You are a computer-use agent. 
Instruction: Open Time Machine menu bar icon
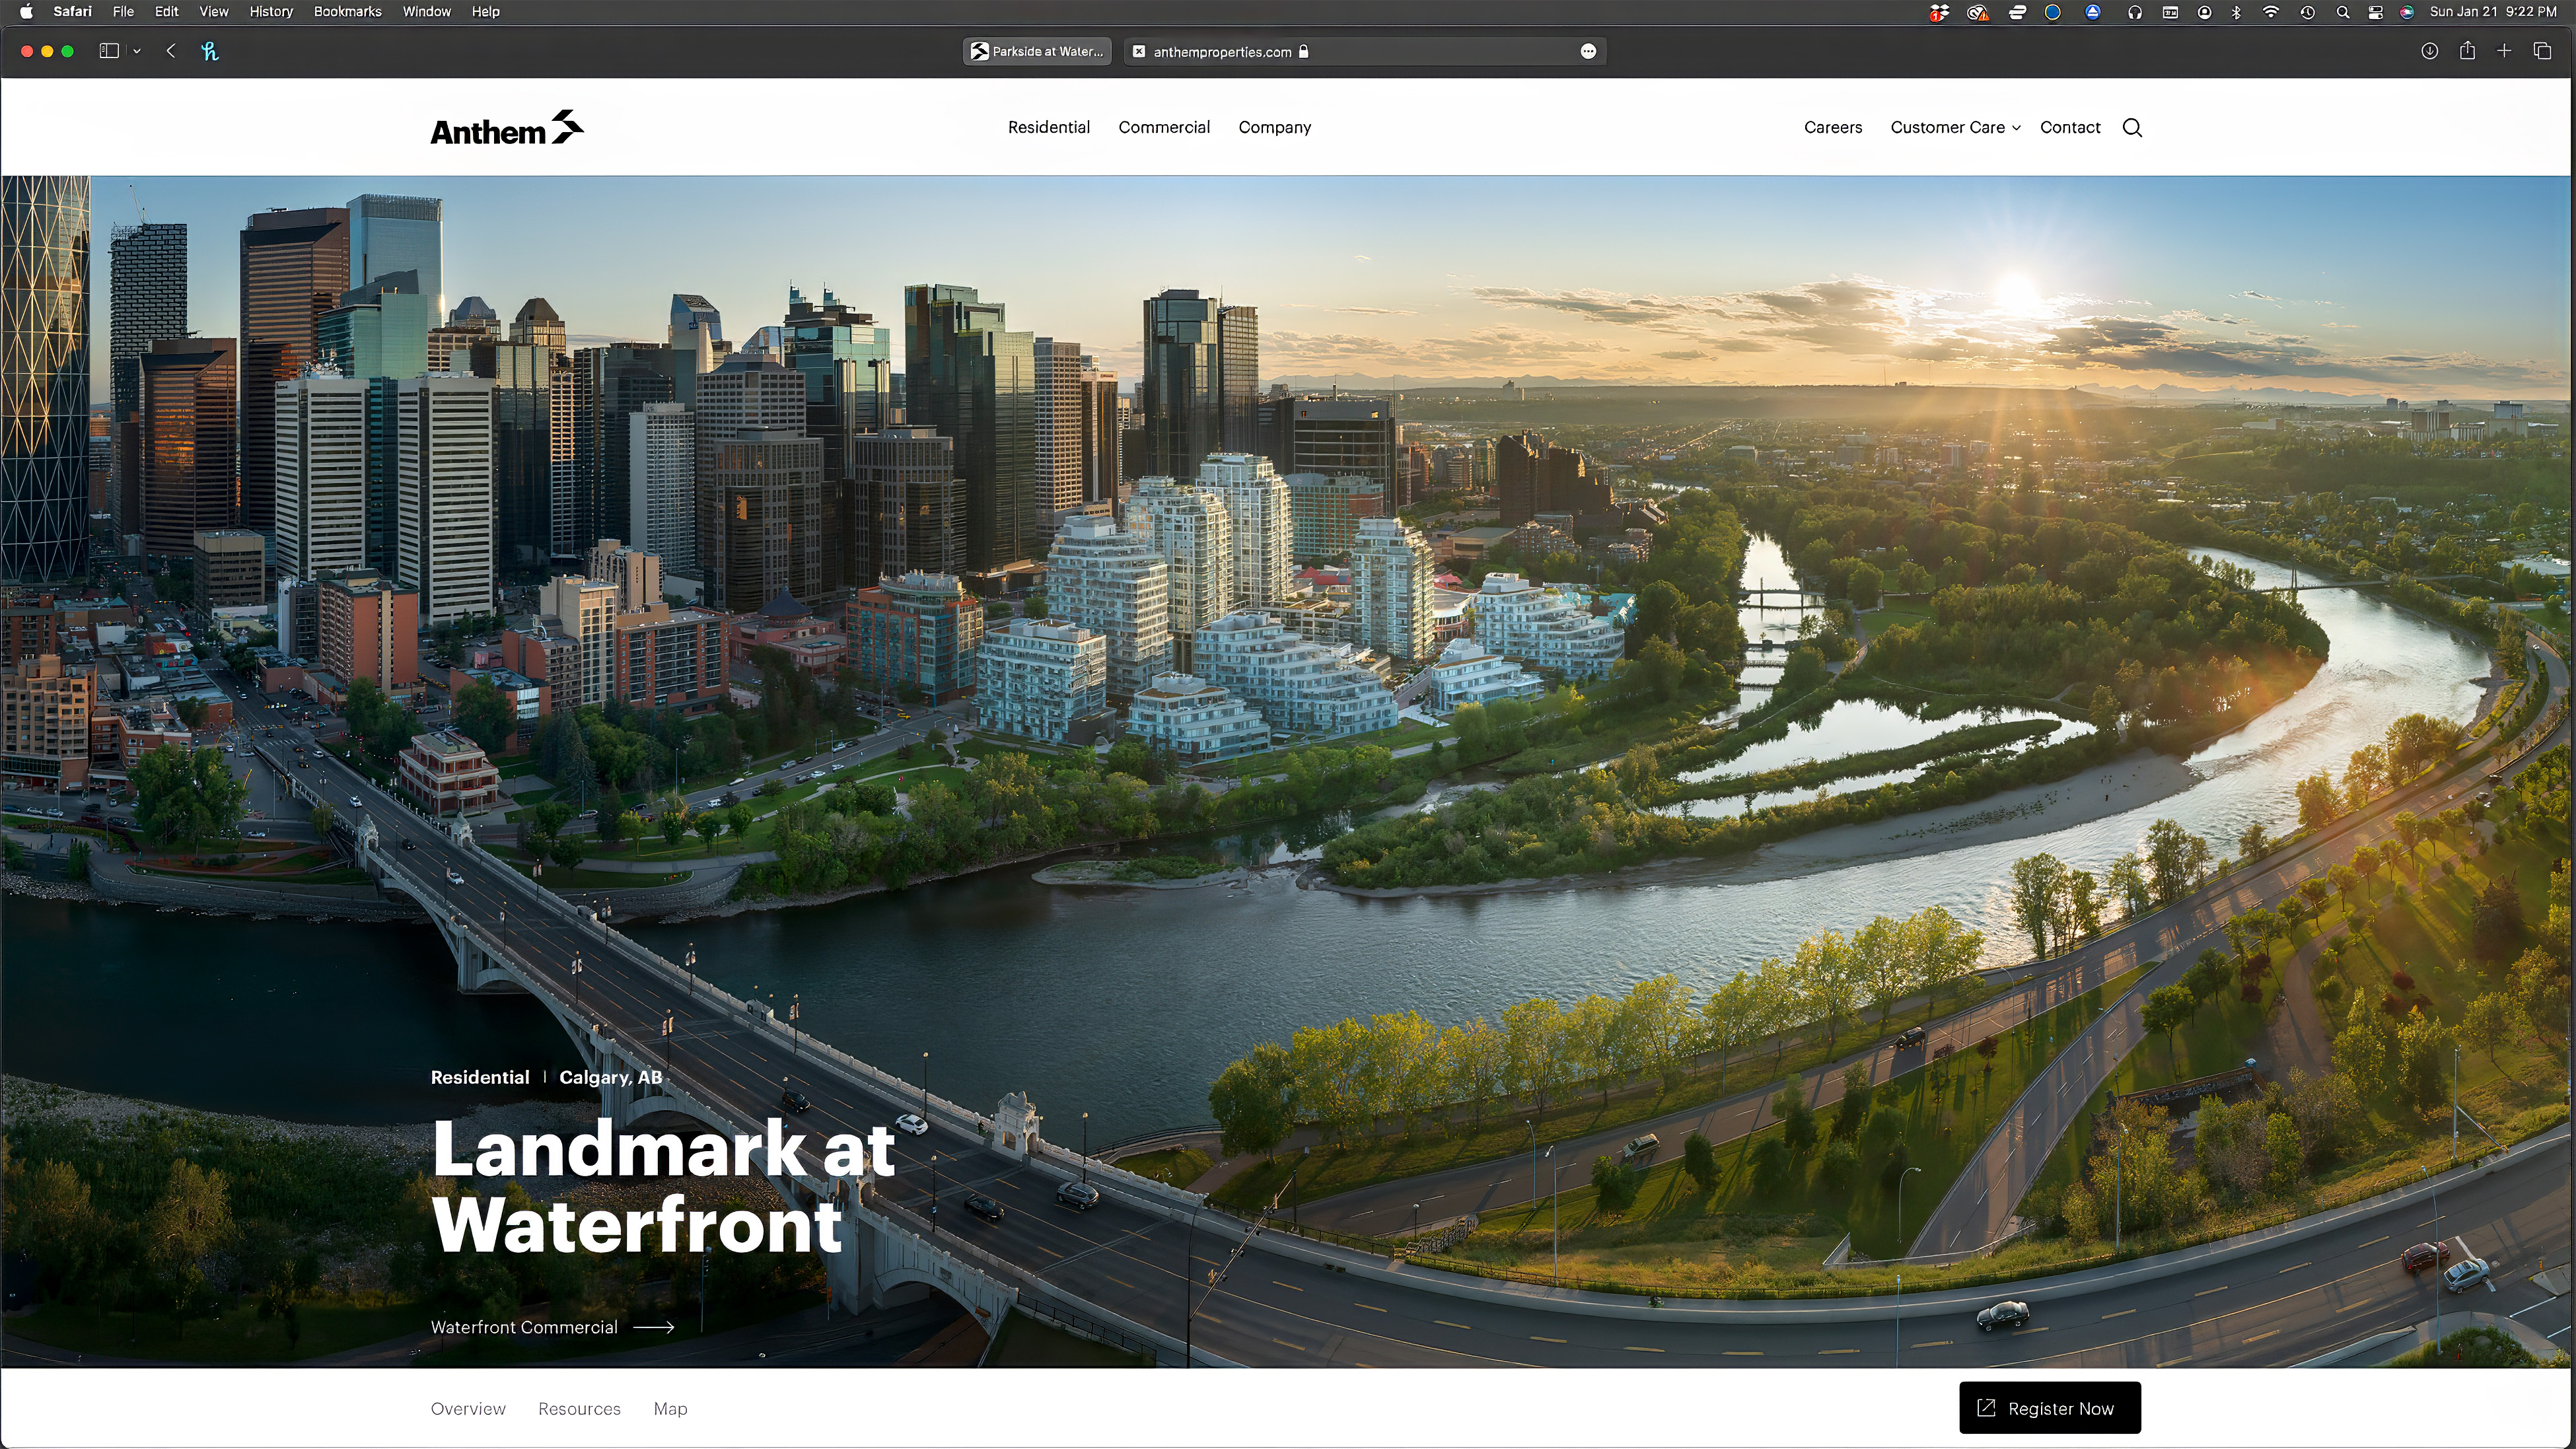click(x=2307, y=12)
